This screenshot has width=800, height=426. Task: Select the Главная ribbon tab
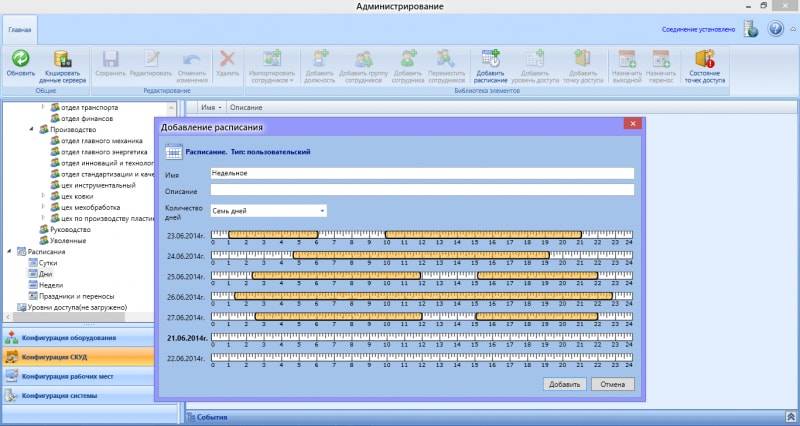[20, 30]
